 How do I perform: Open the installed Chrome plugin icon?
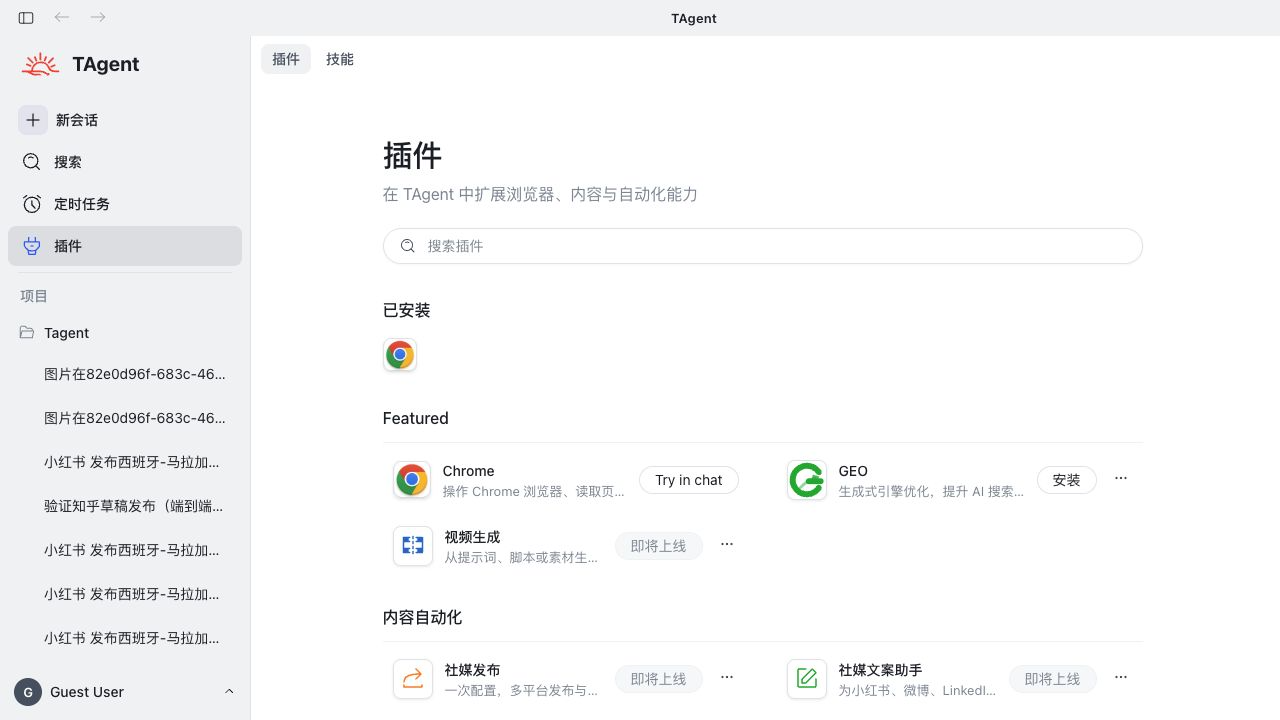(400, 355)
